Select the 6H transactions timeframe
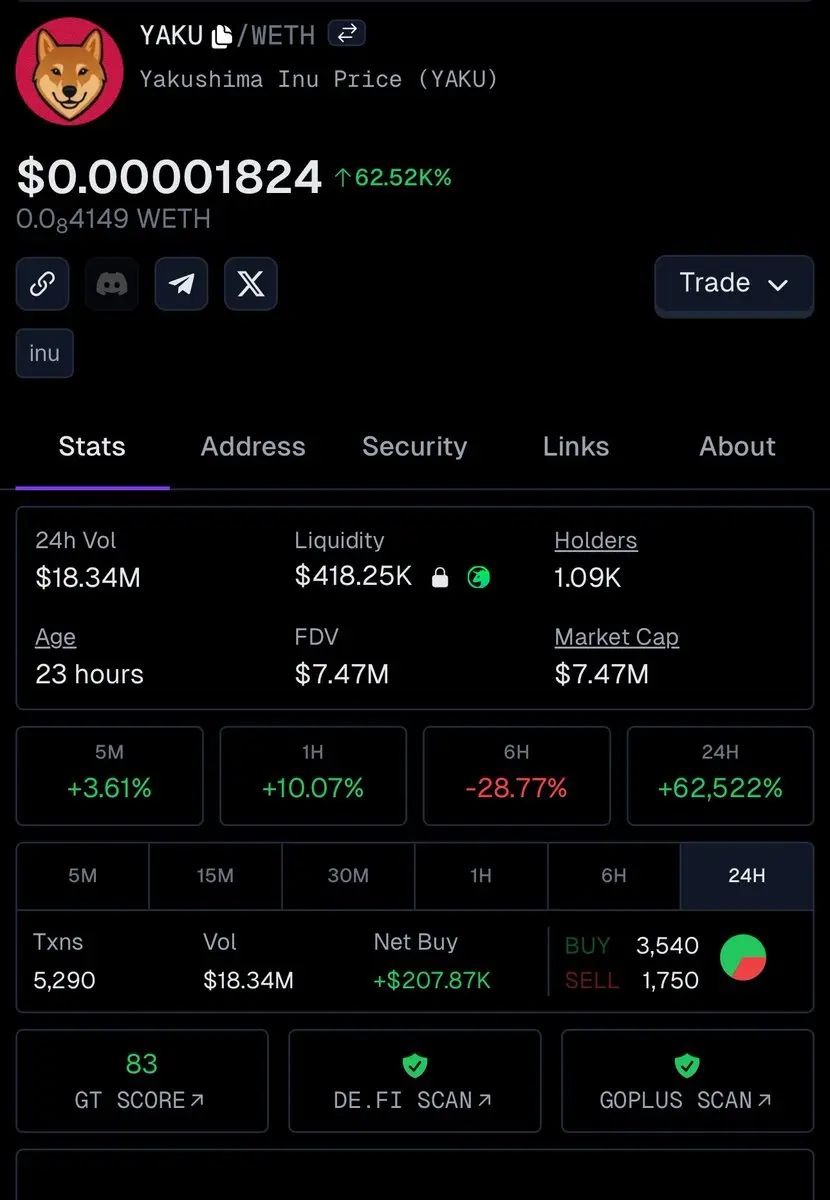830x1200 pixels. coord(614,876)
